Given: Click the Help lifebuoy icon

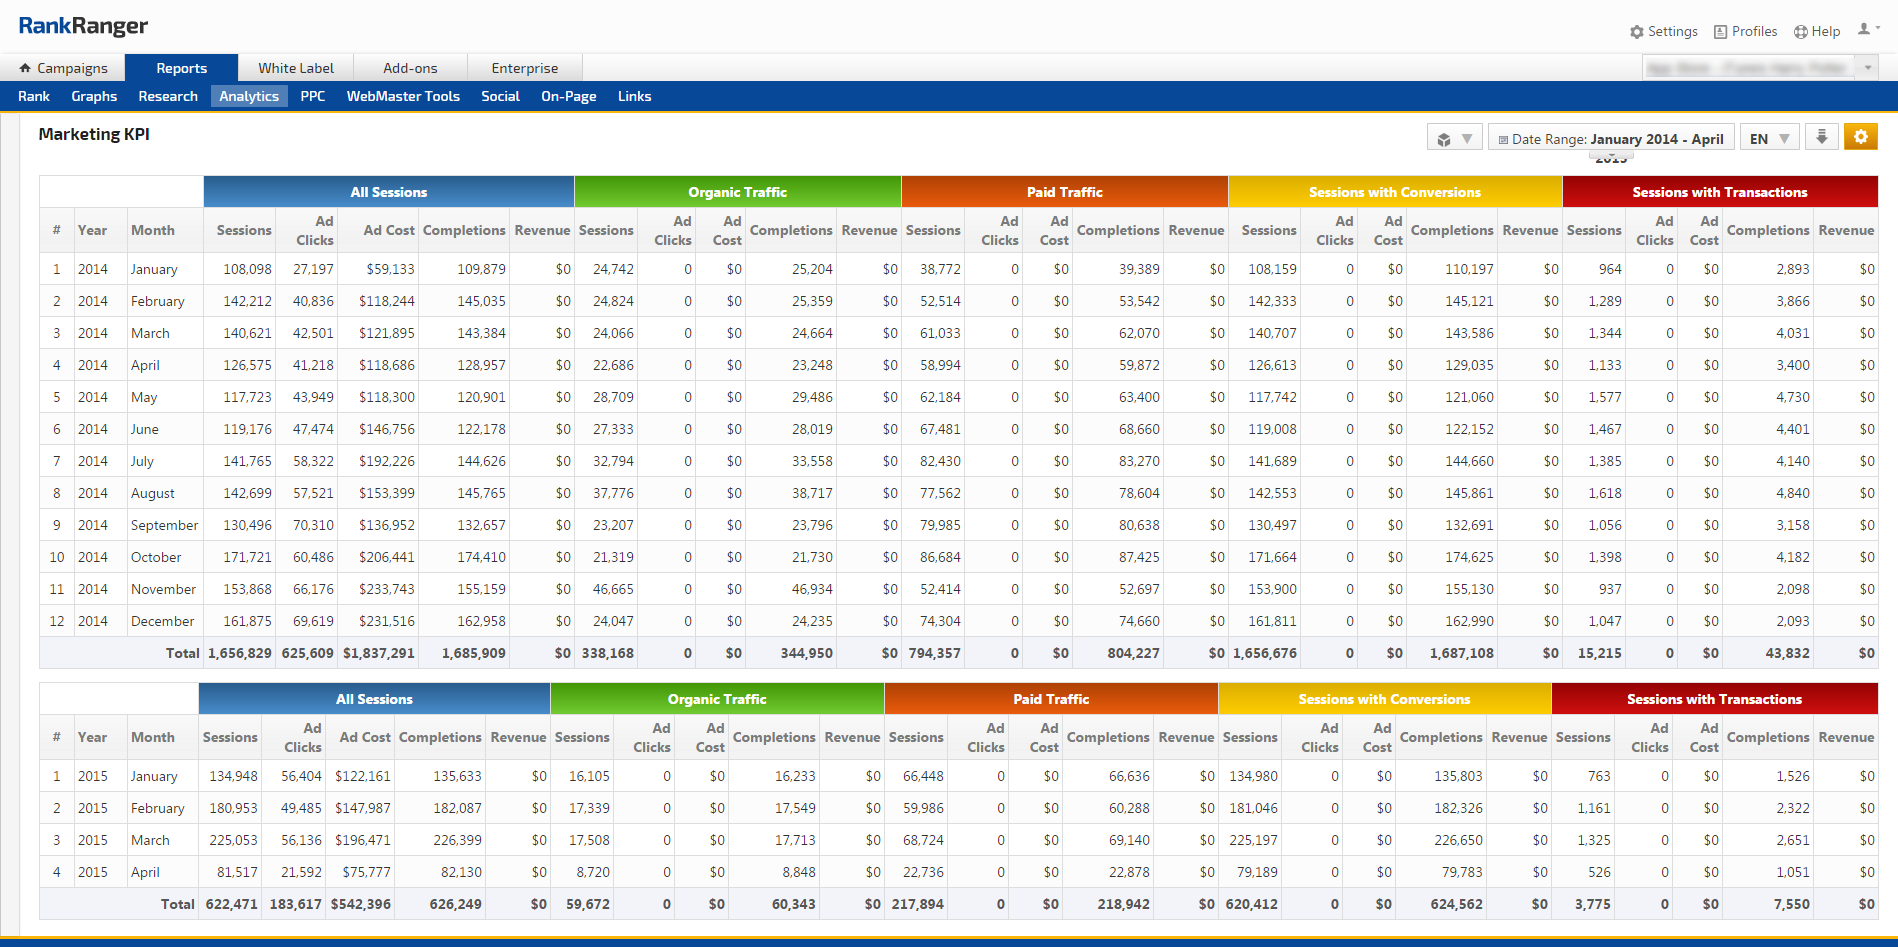Looking at the screenshot, I should (1800, 32).
